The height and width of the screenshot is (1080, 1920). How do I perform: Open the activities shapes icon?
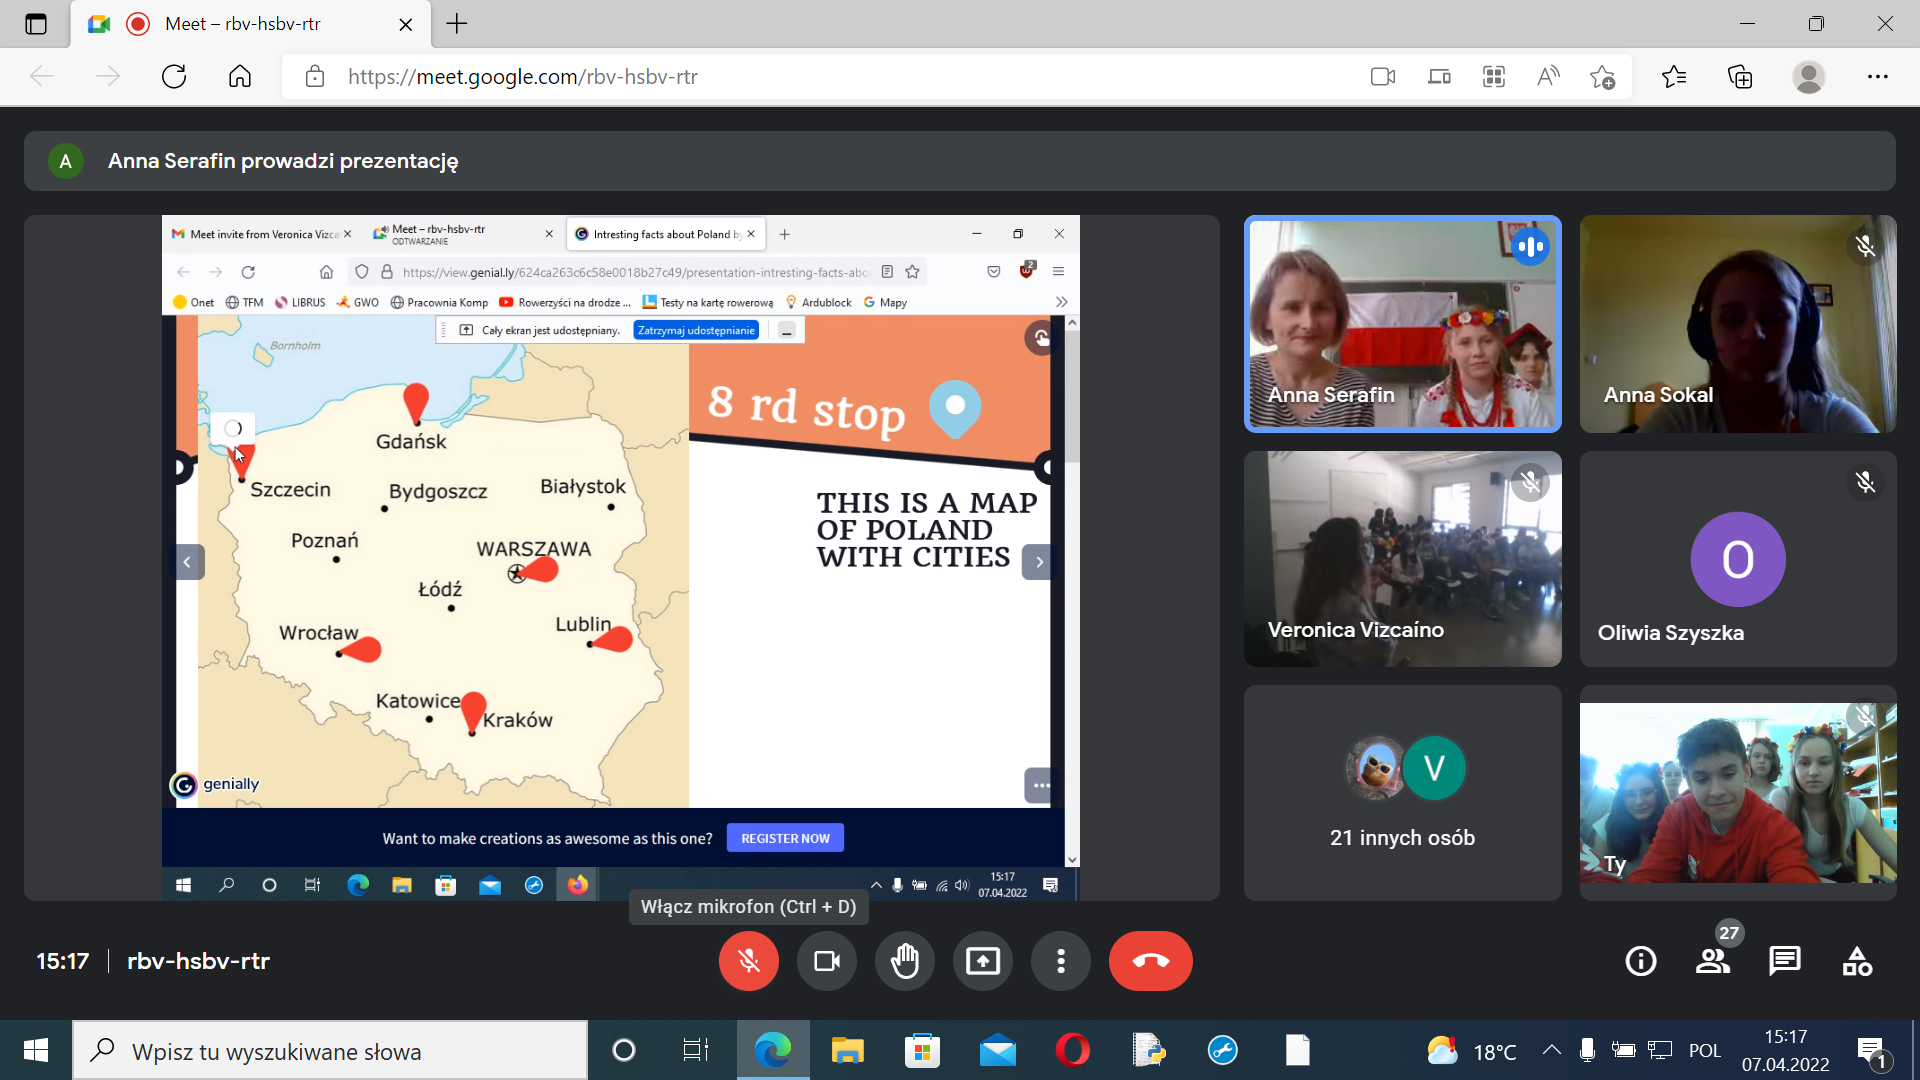click(x=1857, y=961)
